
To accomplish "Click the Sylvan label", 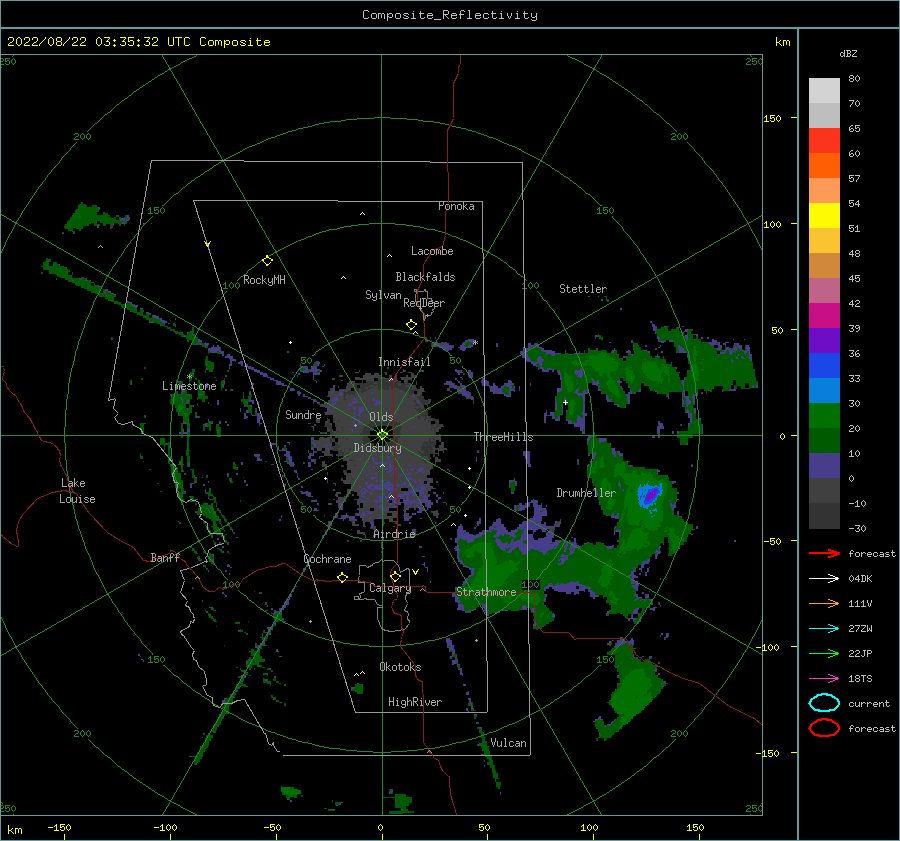I will (383, 295).
